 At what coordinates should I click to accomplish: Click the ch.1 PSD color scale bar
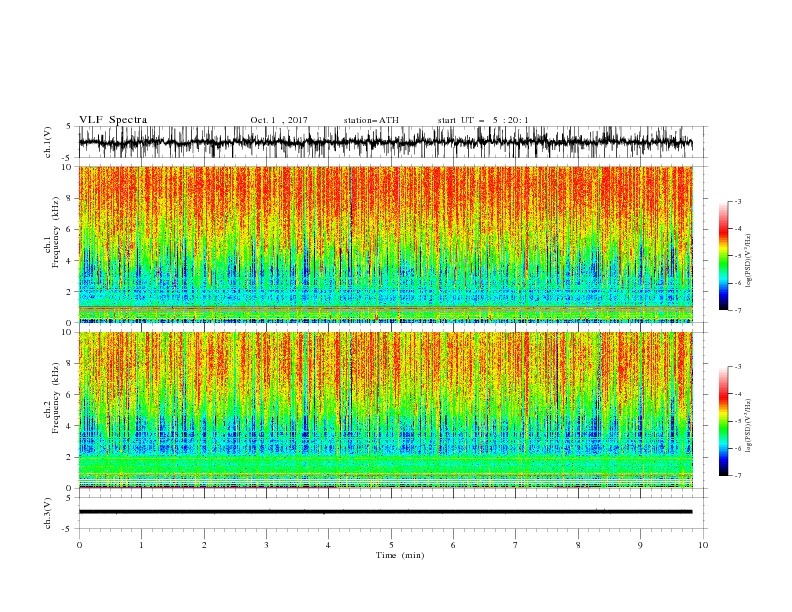[723, 256]
